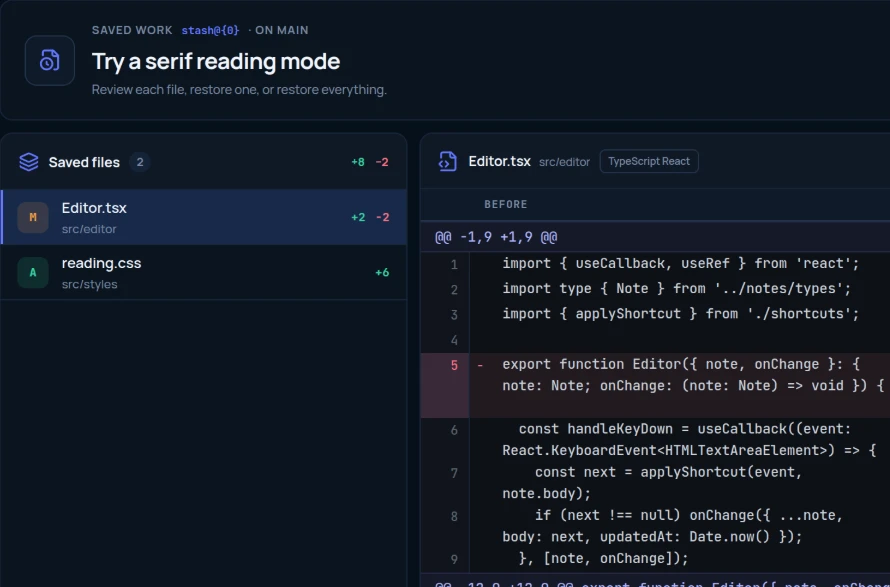Click line number 3 in diff gutter
This screenshot has height=587, width=890.
[454, 315]
